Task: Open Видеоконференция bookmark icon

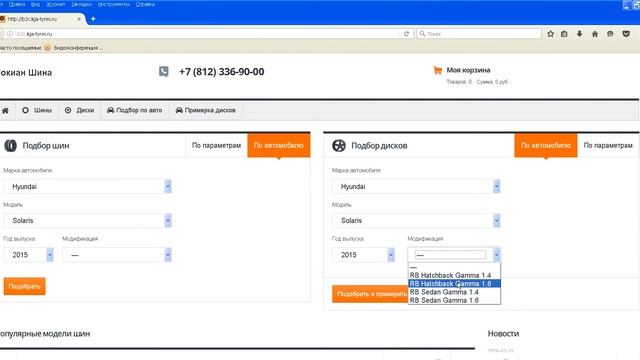Action: point(47,48)
